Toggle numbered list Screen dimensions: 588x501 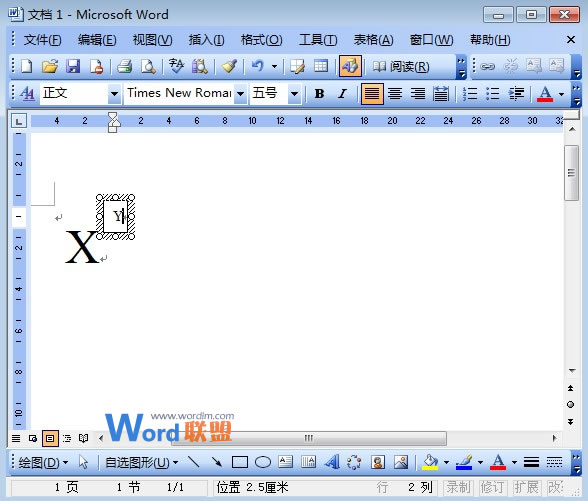(x=470, y=93)
